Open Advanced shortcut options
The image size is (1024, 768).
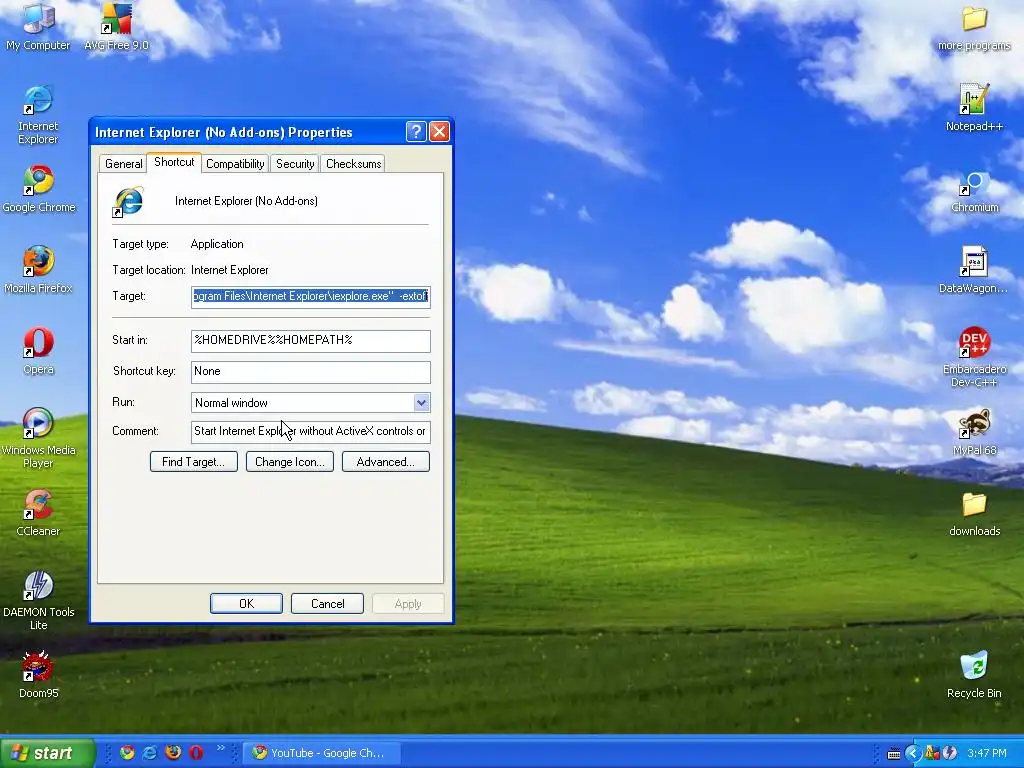coord(385,462)
